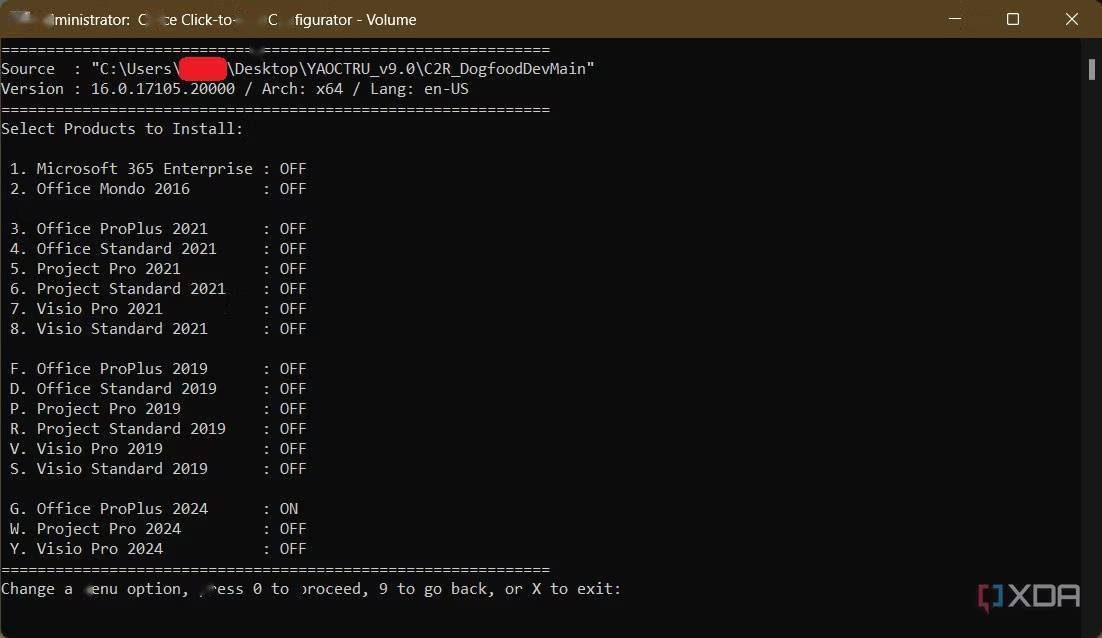Screen dimensions: 1102x638
Task: Click OFF status beside Project Pro 2024
Action: [x=293, y=529]
